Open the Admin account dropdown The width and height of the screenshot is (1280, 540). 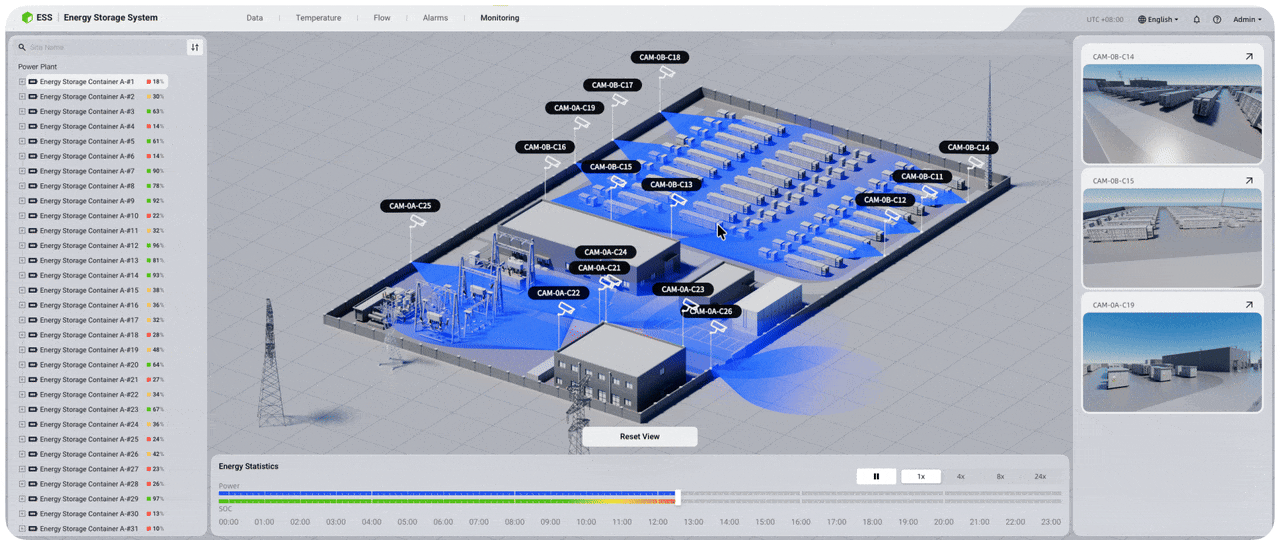click(x=1247, y=19)
